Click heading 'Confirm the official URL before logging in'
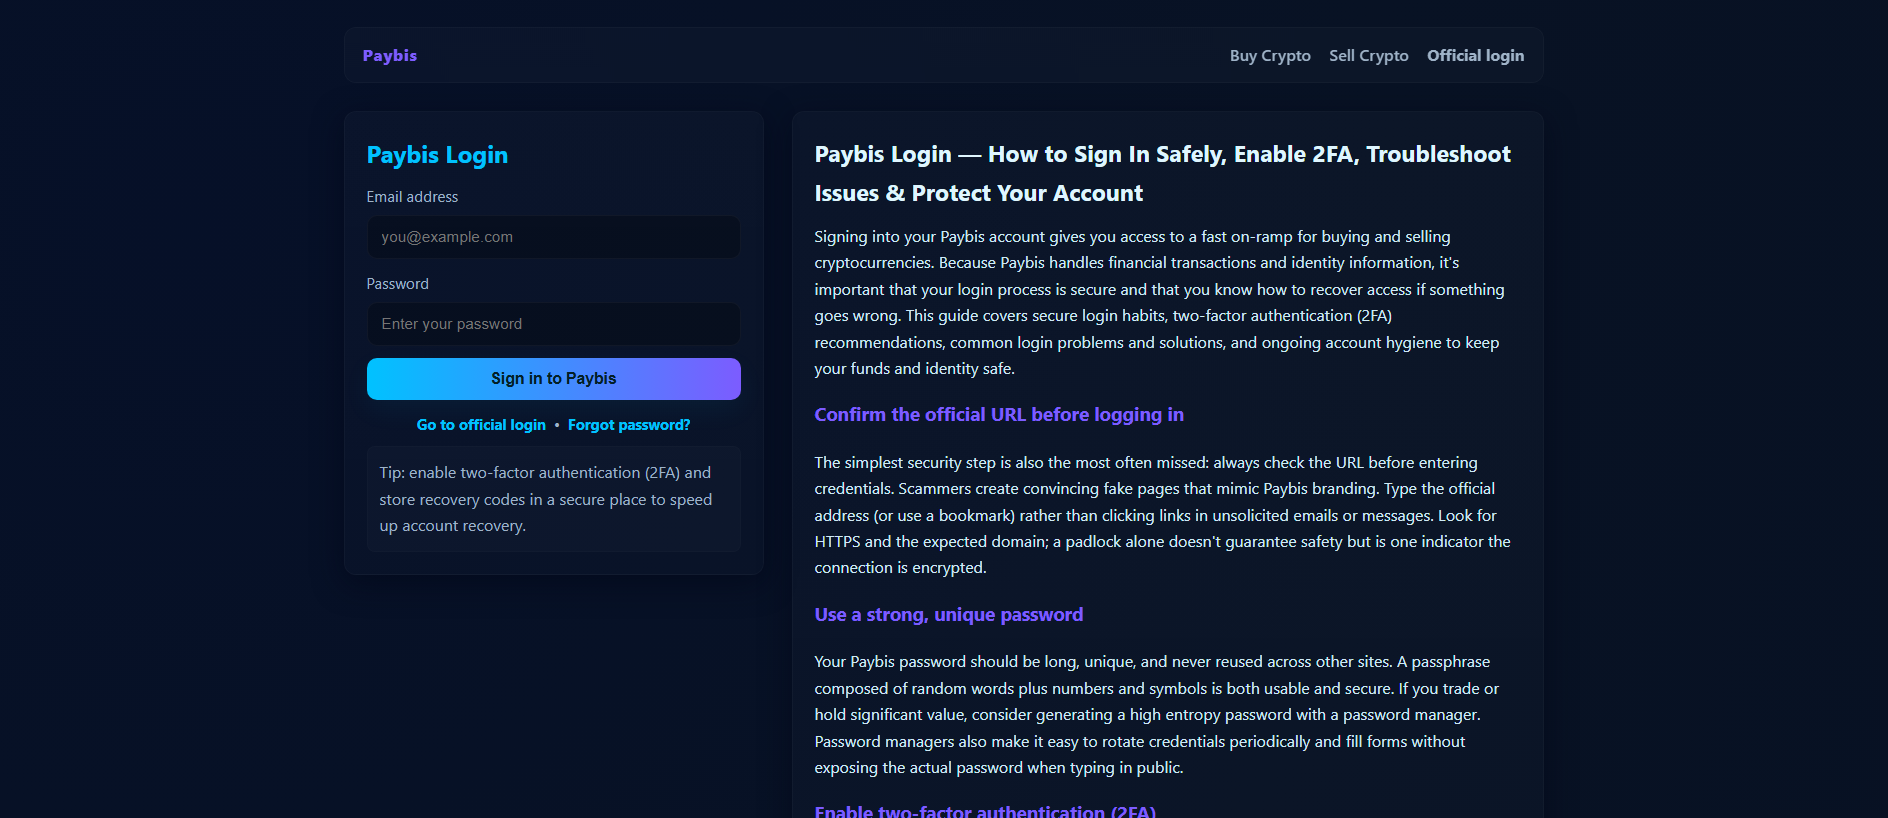The height and width of the screenshot is (818, 1888). pos(998,415)
